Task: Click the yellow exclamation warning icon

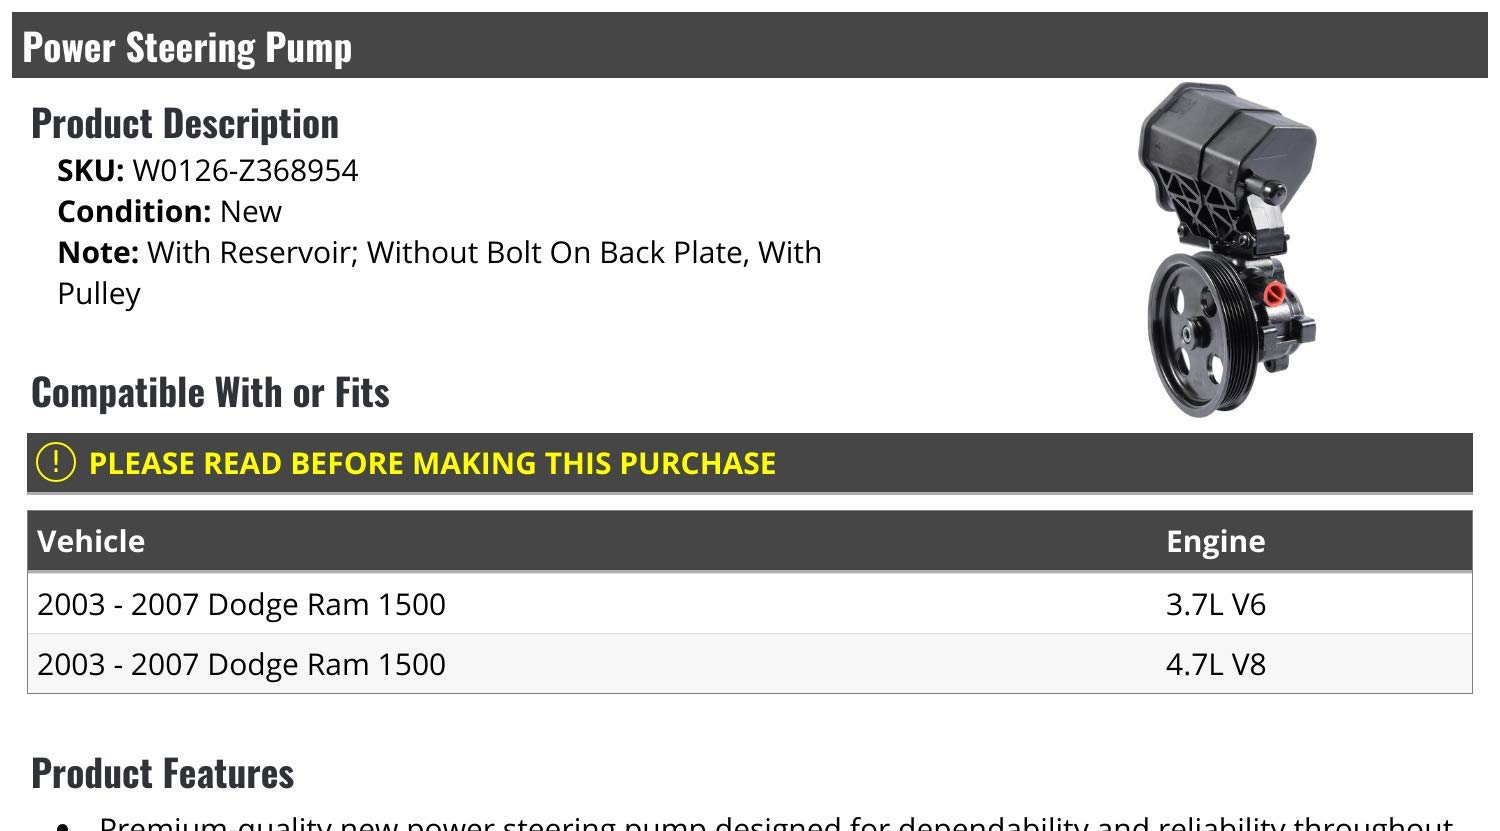Action: [x=55, y=462]
